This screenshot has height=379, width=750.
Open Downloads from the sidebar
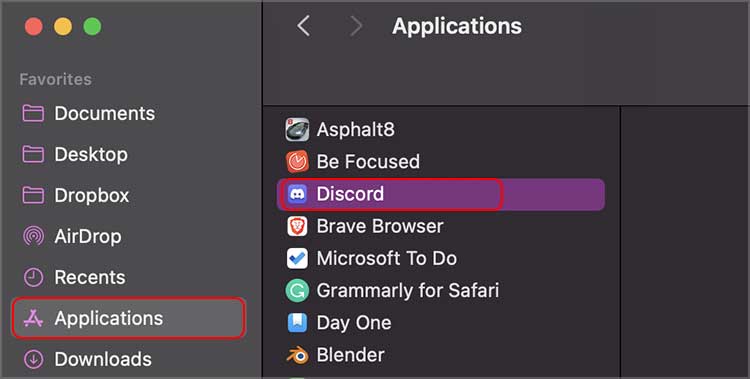coord(87,359)
